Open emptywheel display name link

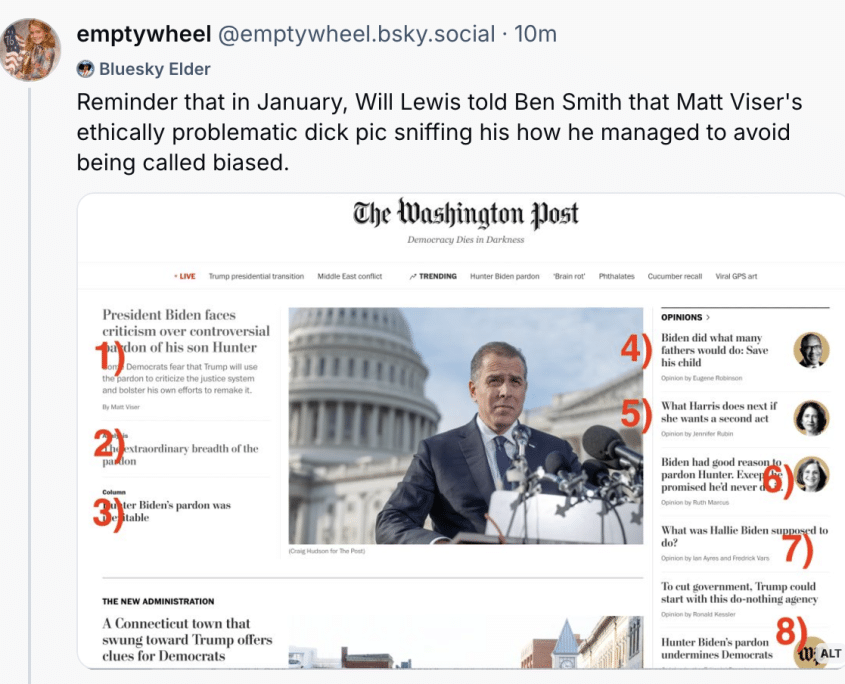(x=143, y=34)
